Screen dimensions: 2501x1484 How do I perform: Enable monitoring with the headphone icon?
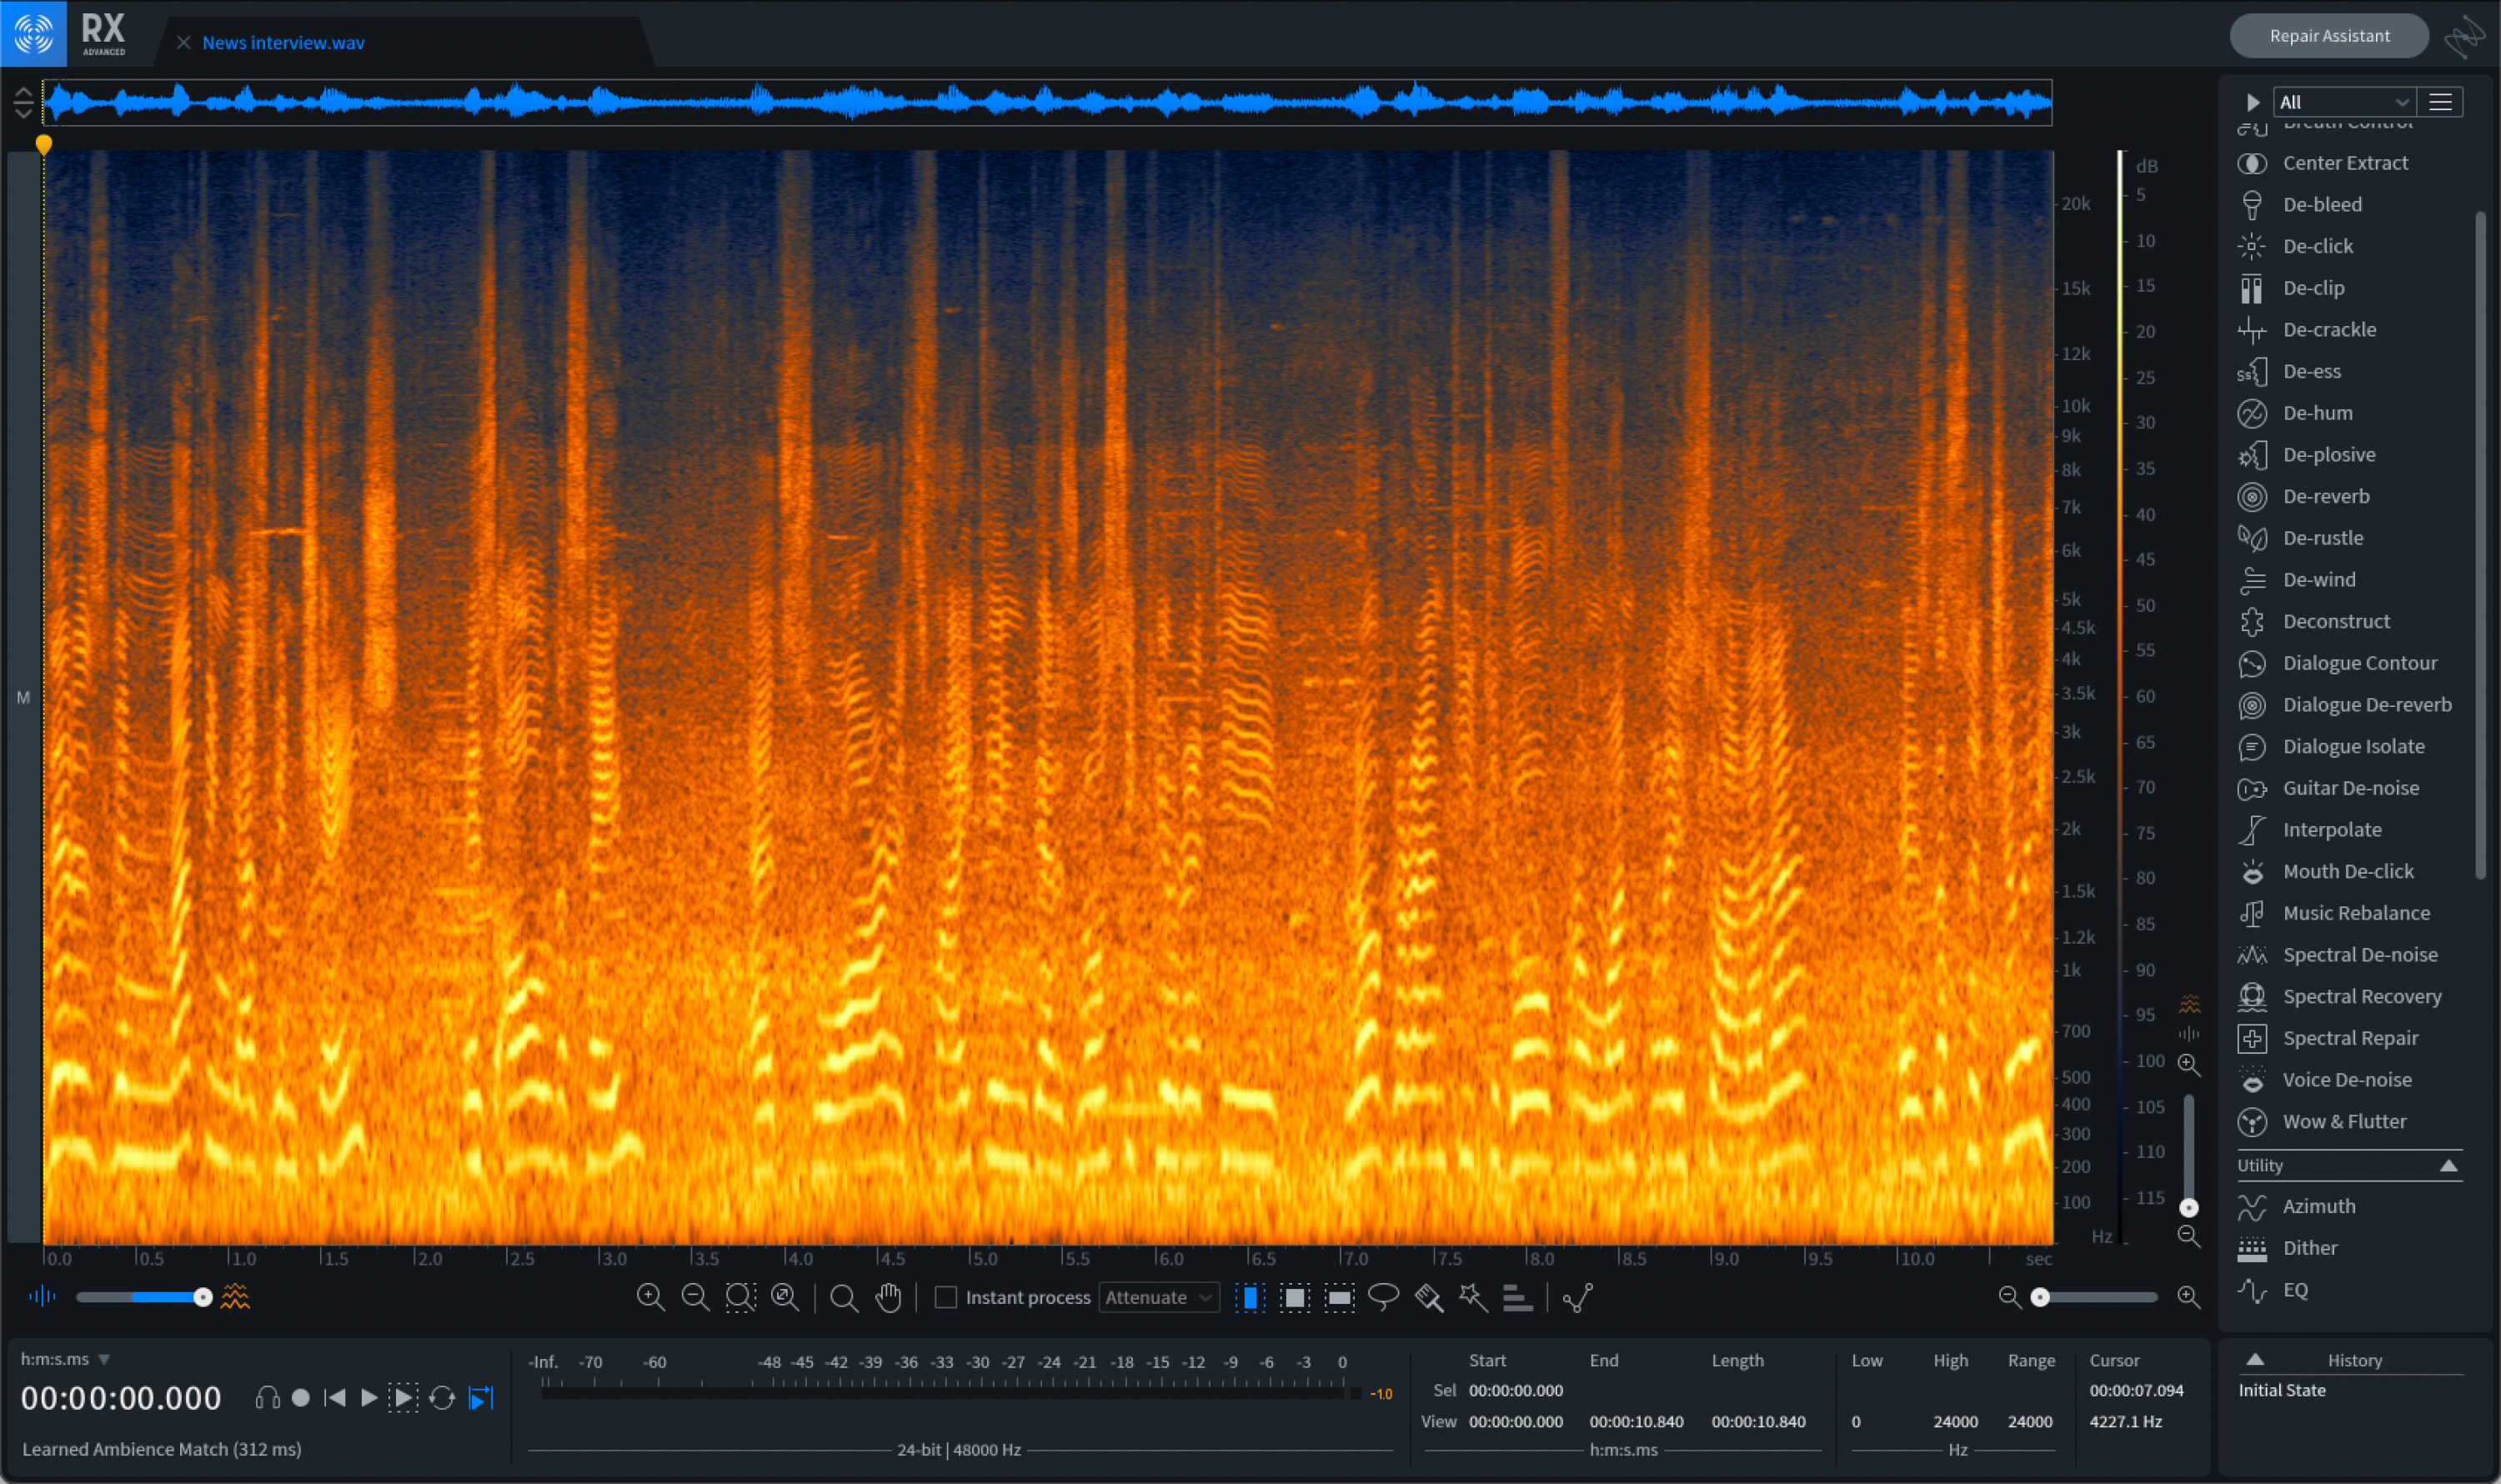pos(268,1397)
